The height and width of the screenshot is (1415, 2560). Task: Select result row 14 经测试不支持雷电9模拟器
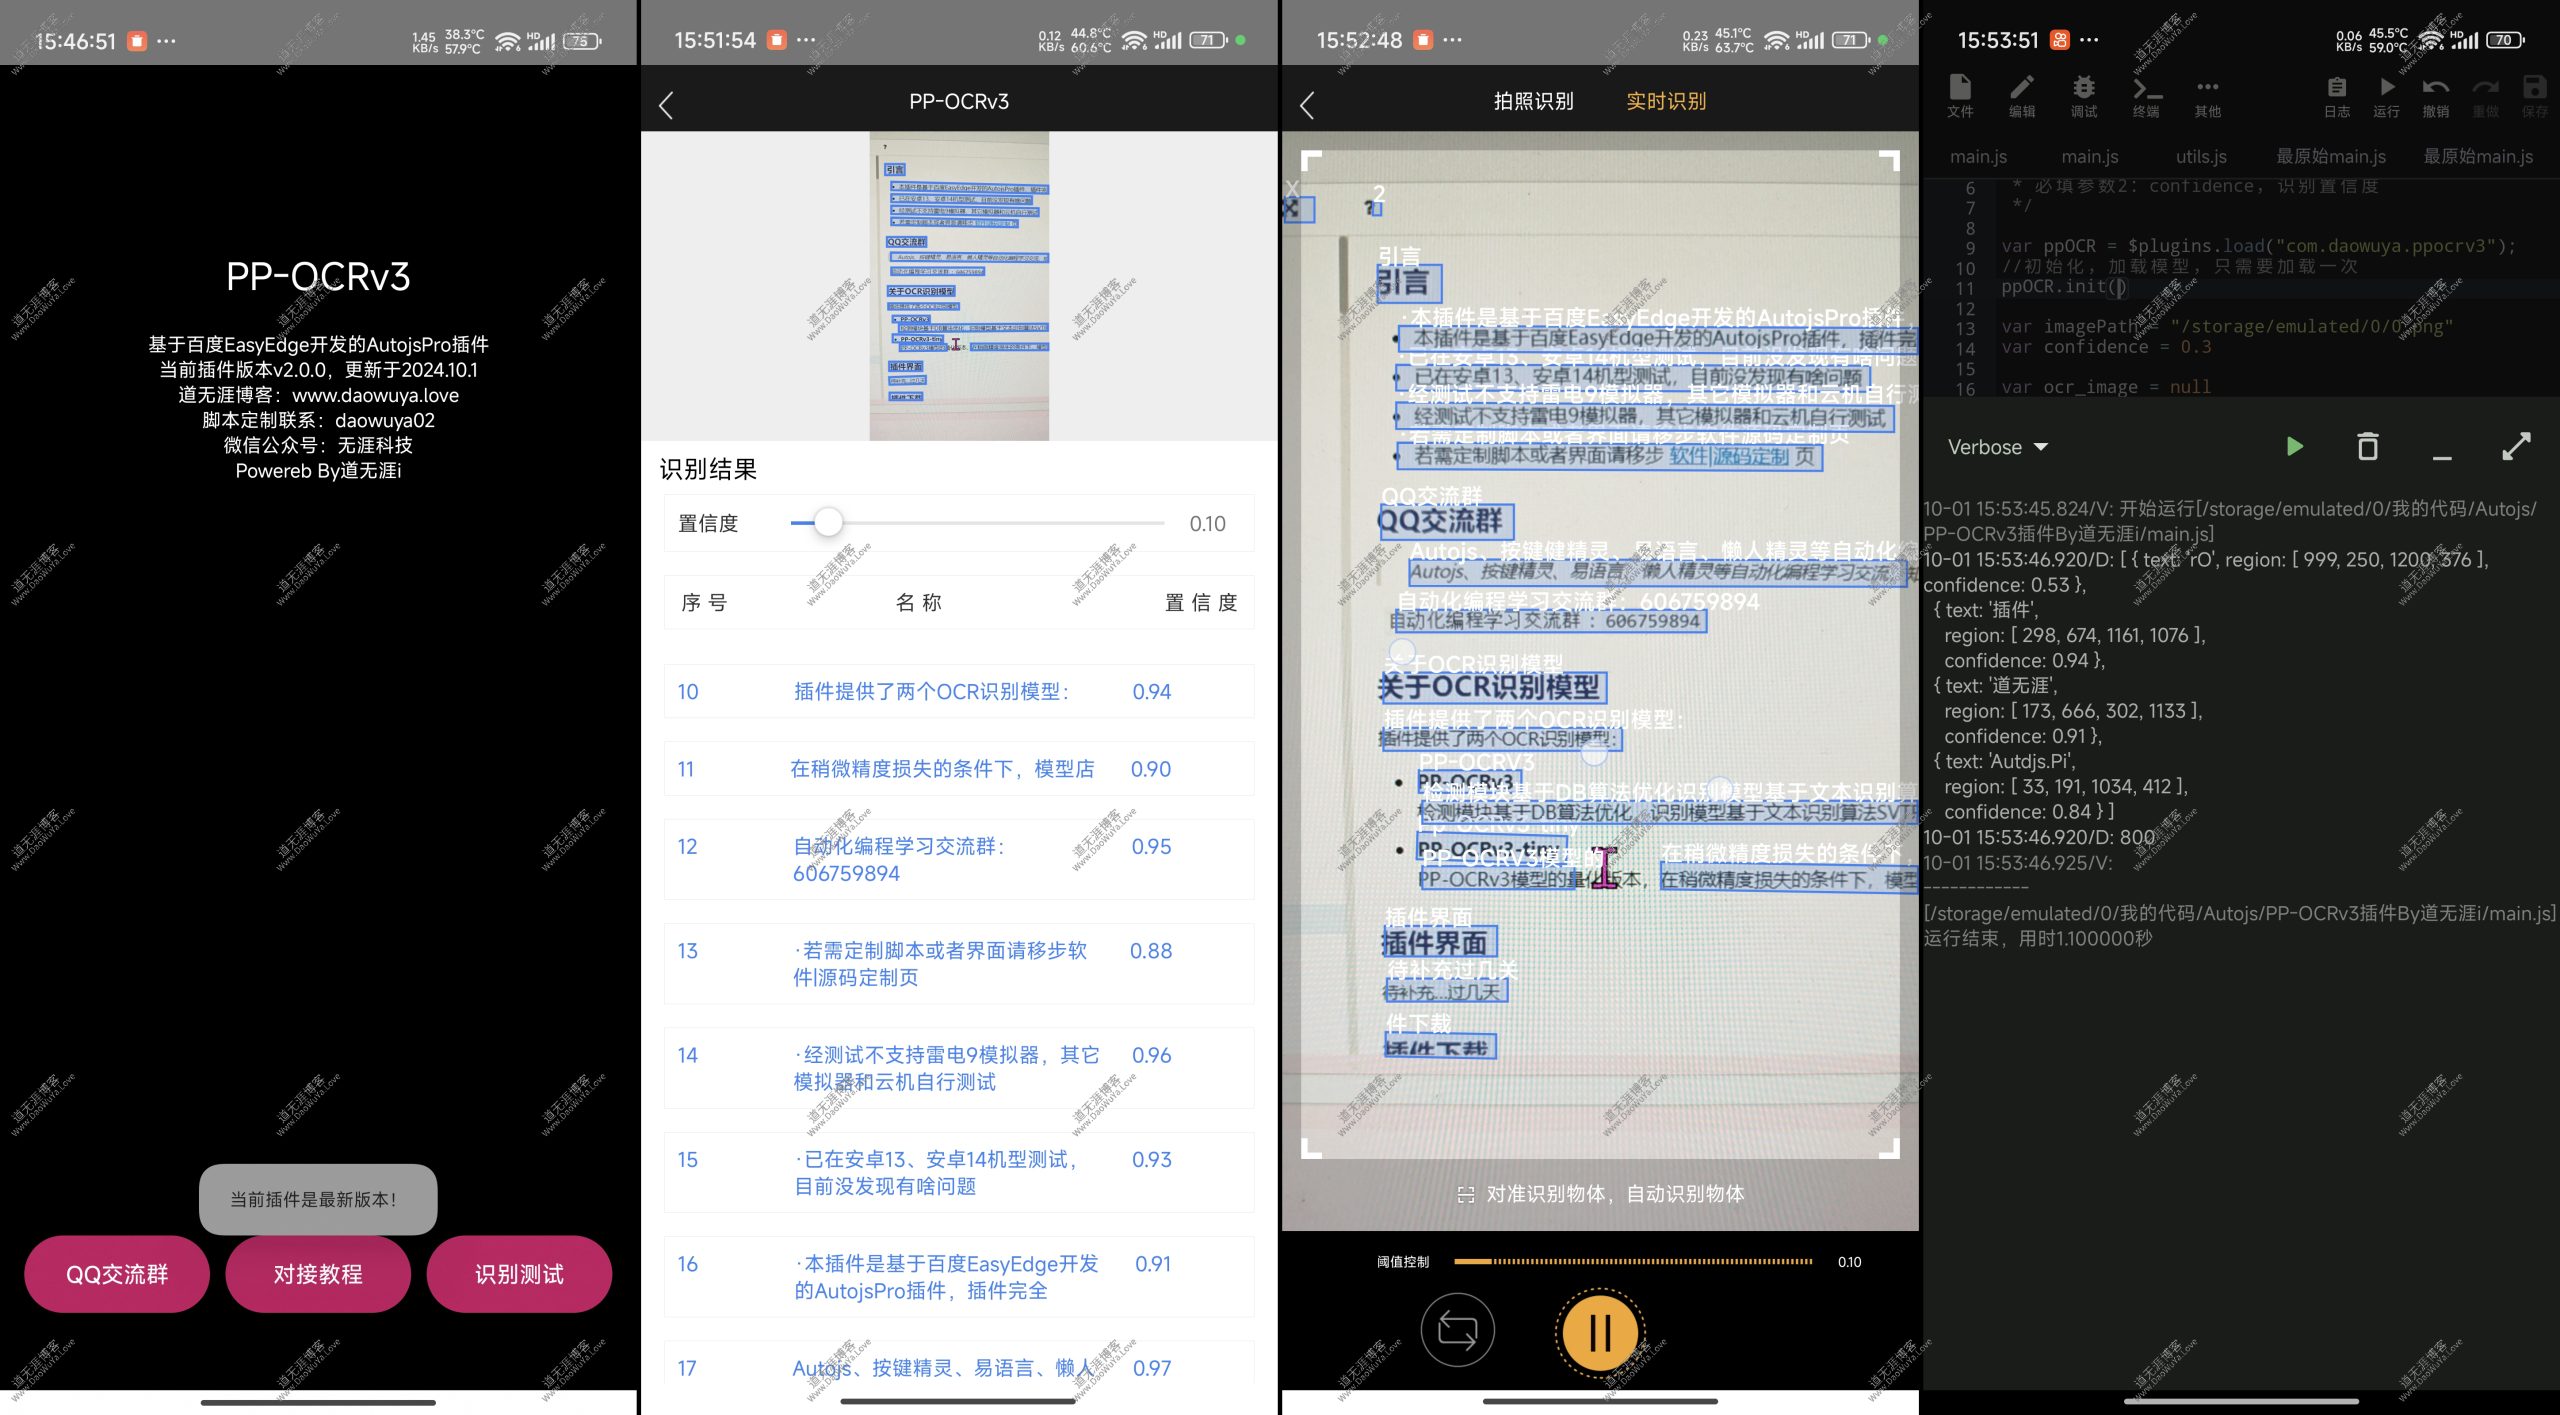pyautogui.click(x=959, y=1068)
